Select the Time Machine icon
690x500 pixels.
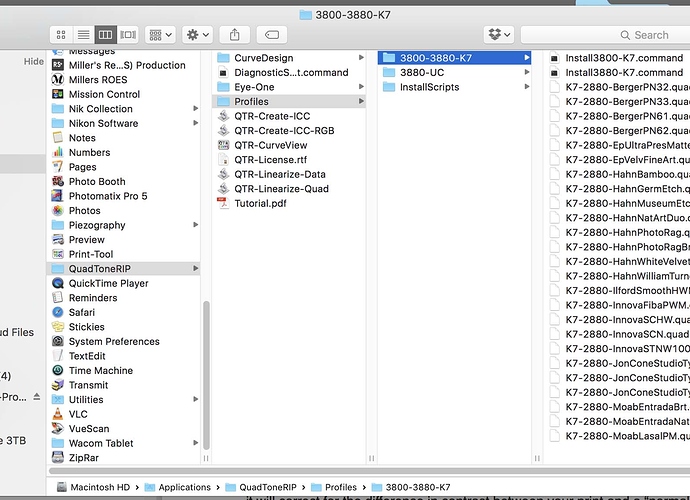pos(58,370)
